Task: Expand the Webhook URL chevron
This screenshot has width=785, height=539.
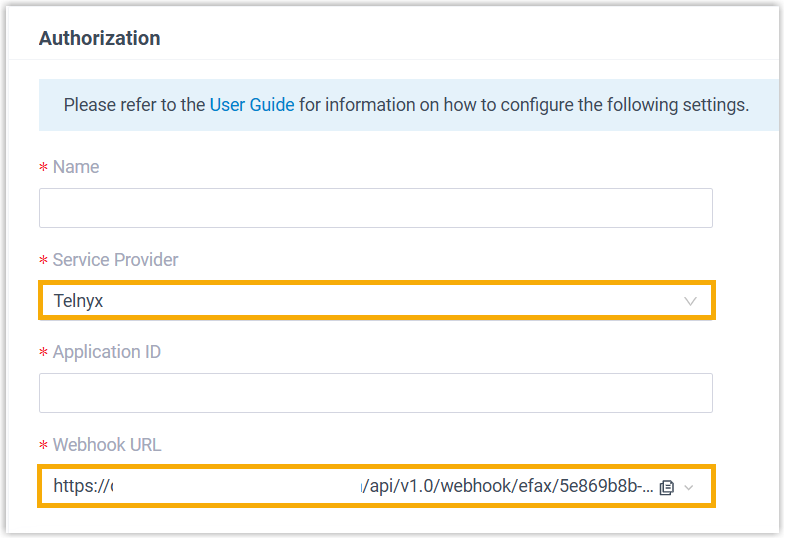Action: tap(688, 487)
